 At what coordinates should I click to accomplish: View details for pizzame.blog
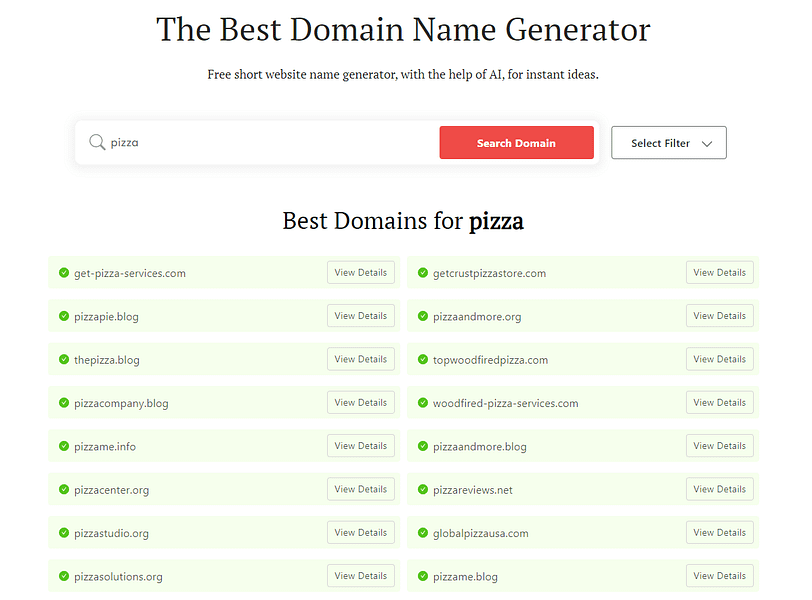pyautogui.click(x=719, y=576)
